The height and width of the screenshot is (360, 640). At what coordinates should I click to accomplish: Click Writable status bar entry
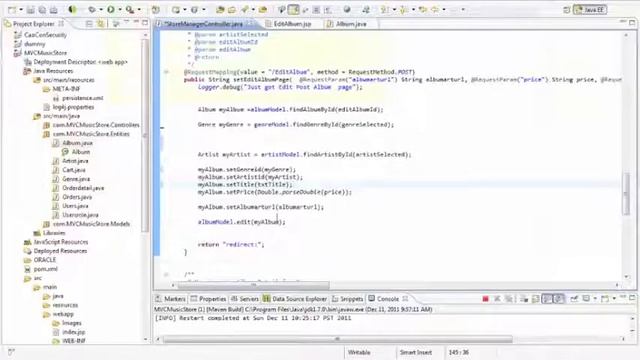(359, 352)
